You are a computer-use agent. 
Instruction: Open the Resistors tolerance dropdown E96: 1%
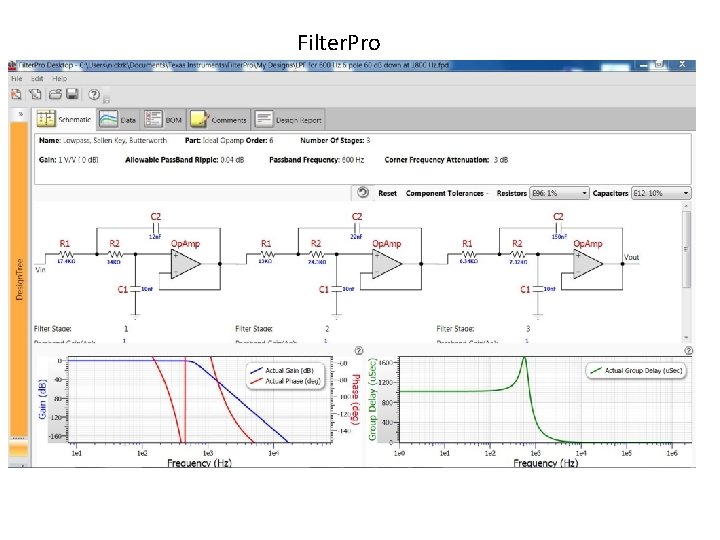coord(559,193)
